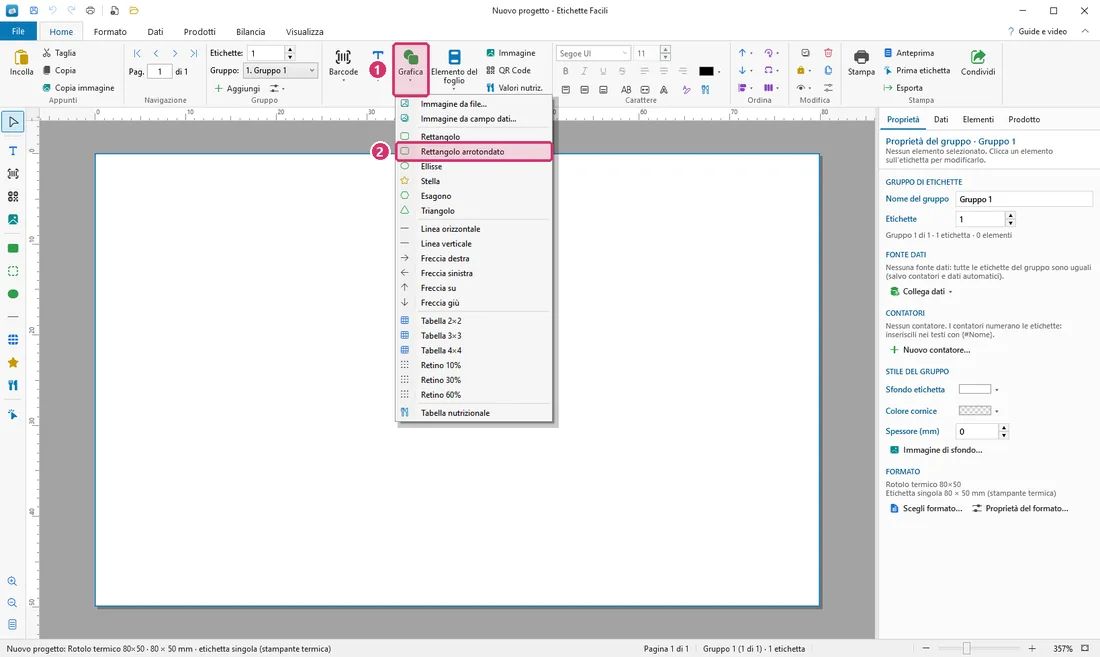Viewport: 1100px width, 657px height.
Task: Select the star shape tool in left sidebar
Action: [x=13, y=363]
